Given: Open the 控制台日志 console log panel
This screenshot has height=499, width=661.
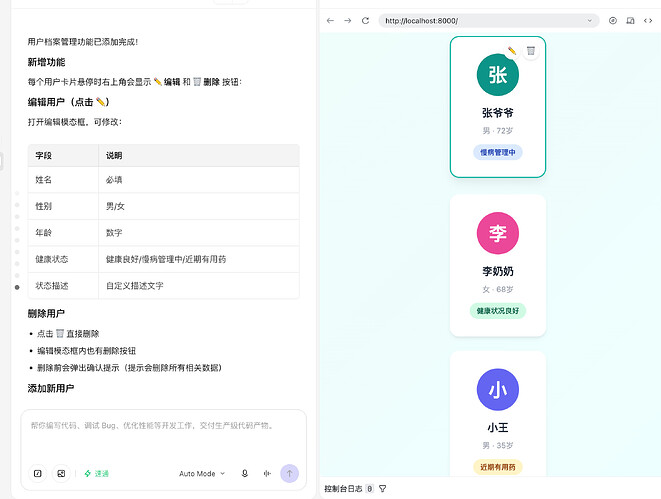Looking at the screenshot, I should pos(343,488).
